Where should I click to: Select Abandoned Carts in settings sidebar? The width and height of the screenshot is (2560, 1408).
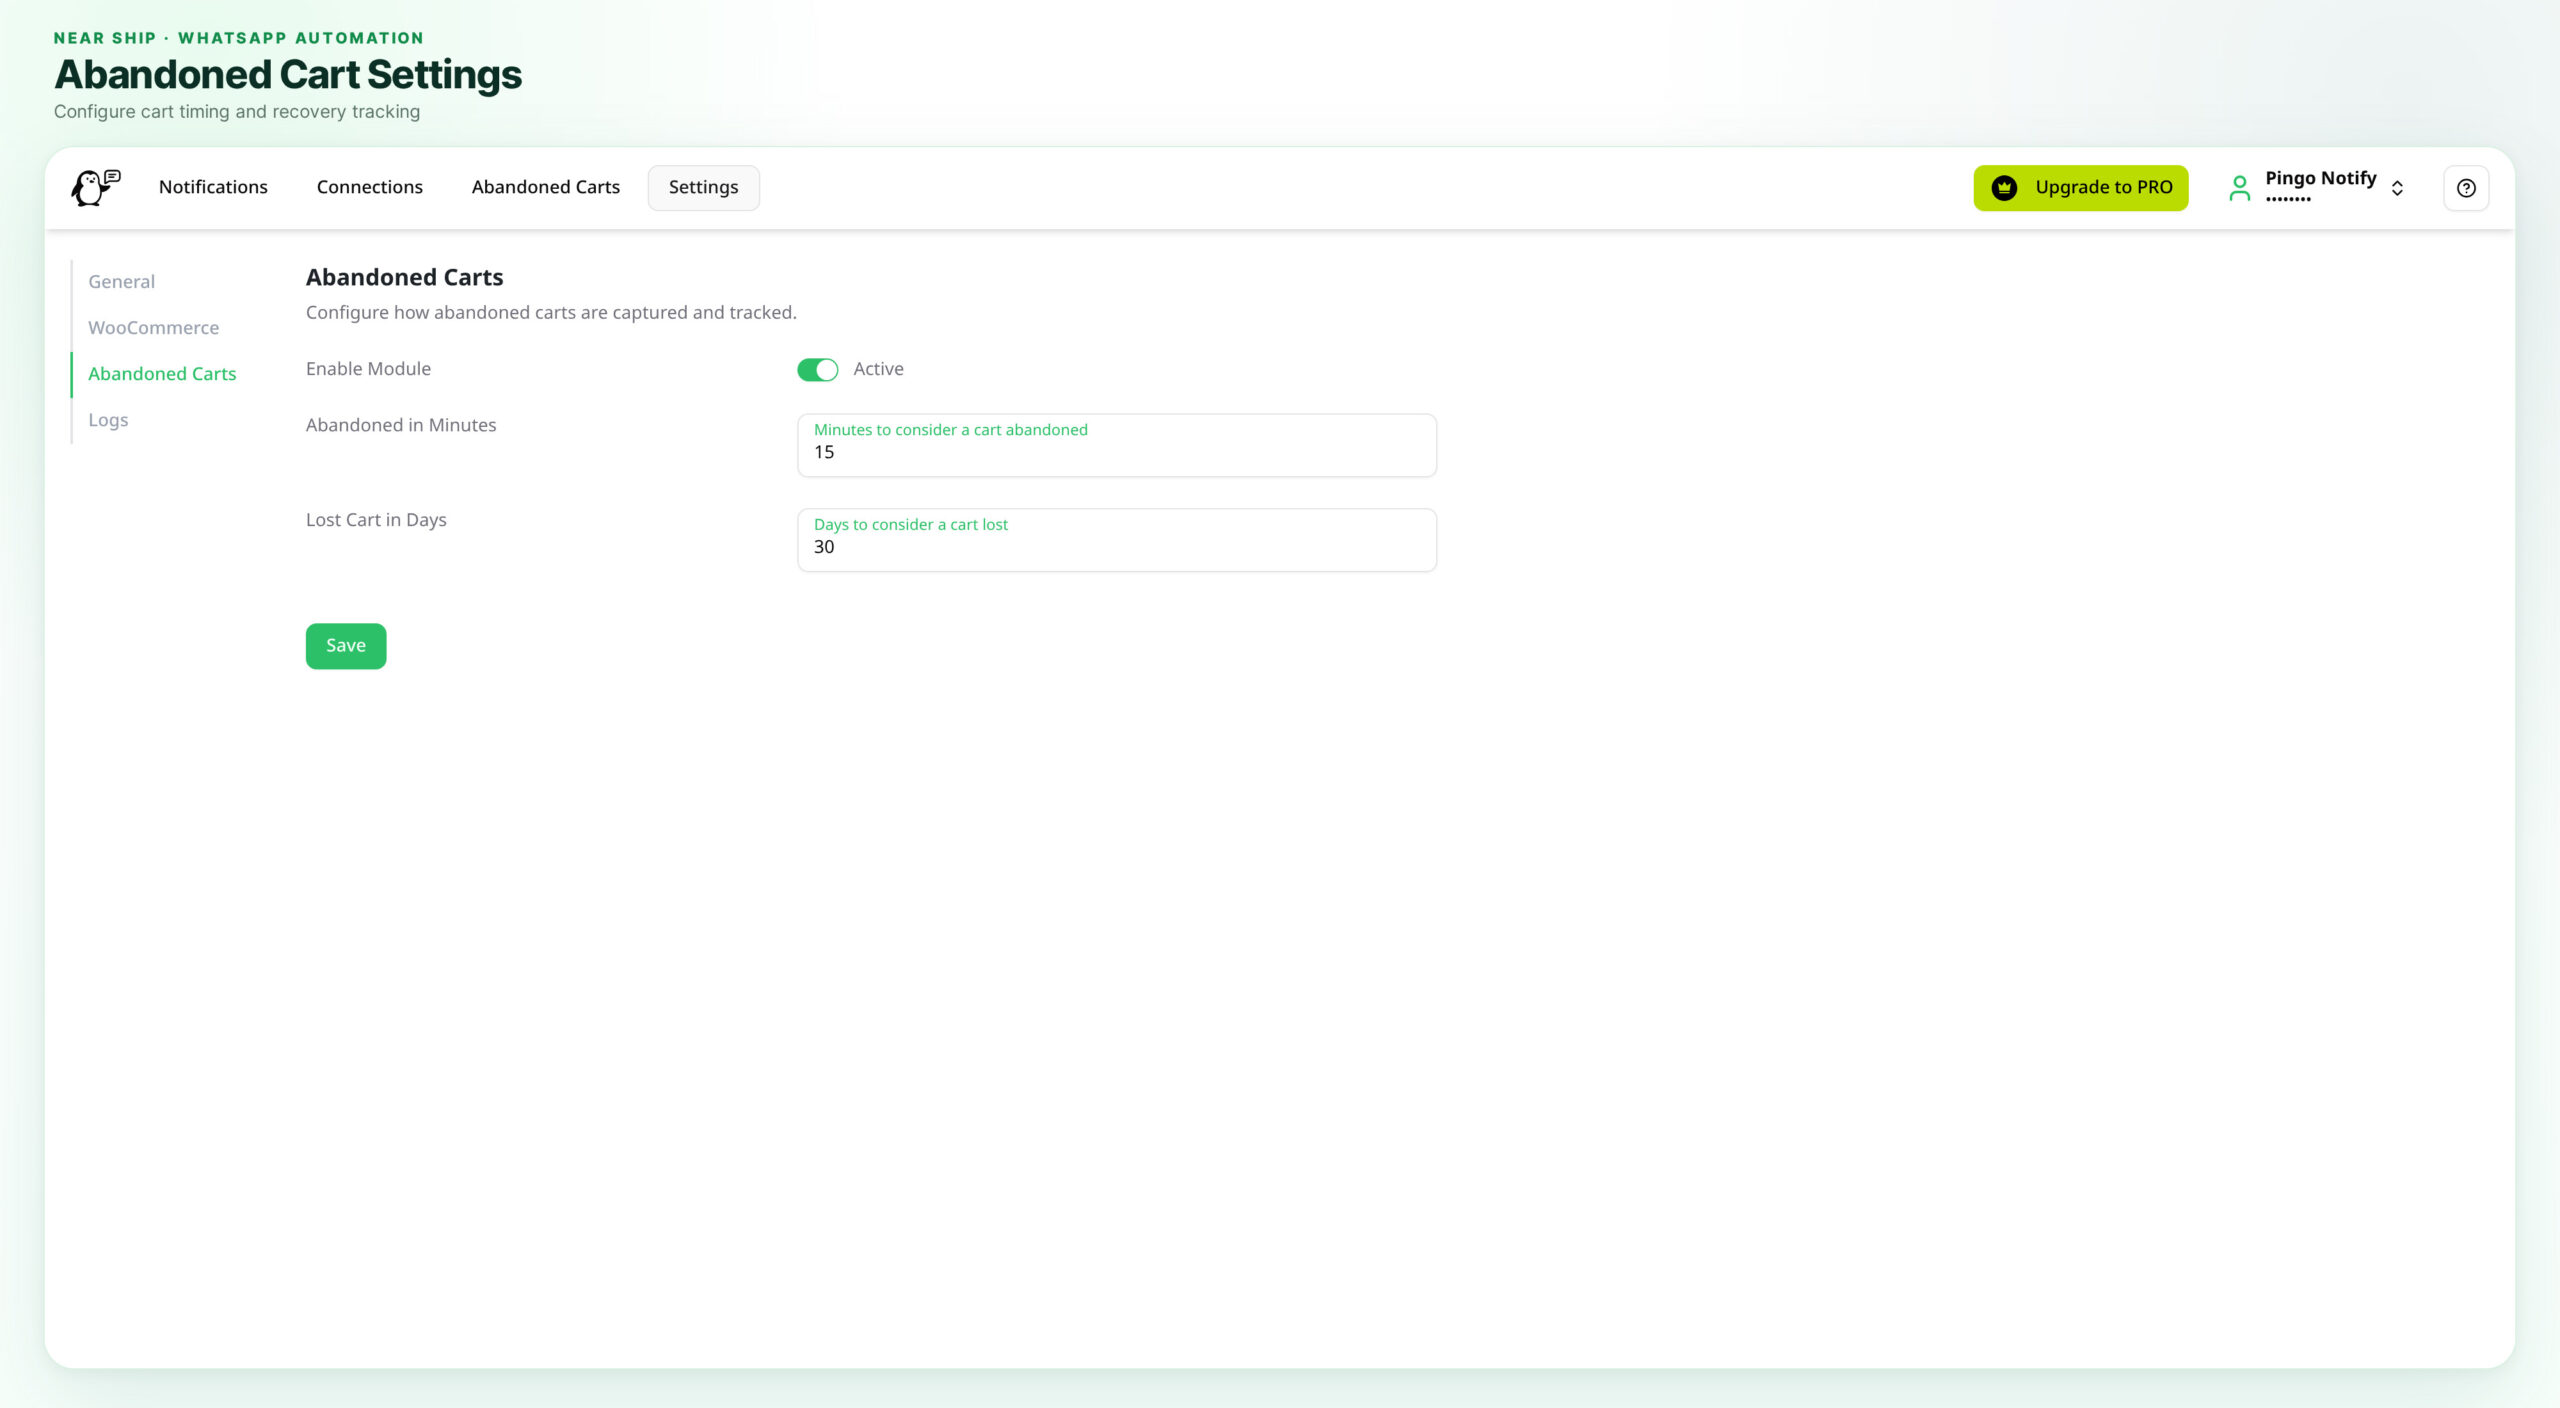[162, 374]
